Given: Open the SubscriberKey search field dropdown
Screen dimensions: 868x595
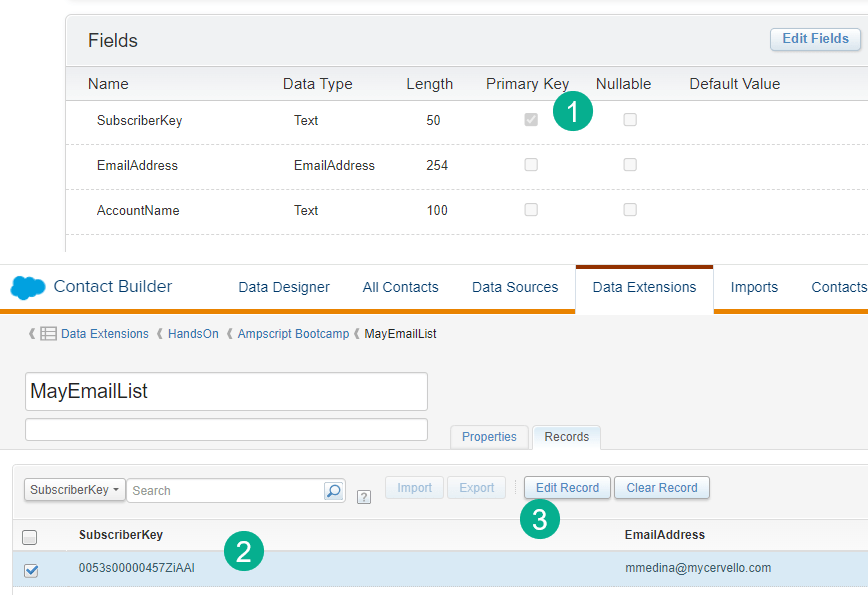Looking at the screenshot, I should tap(75, 490).
